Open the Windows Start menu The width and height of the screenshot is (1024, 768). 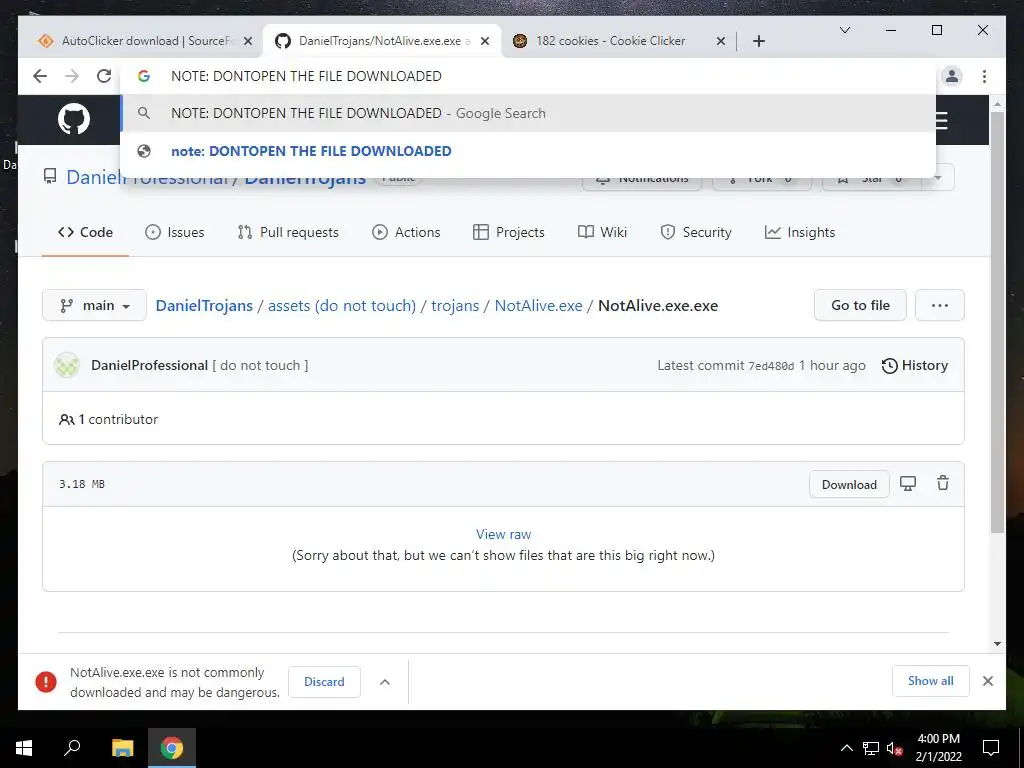click(24, 748)
